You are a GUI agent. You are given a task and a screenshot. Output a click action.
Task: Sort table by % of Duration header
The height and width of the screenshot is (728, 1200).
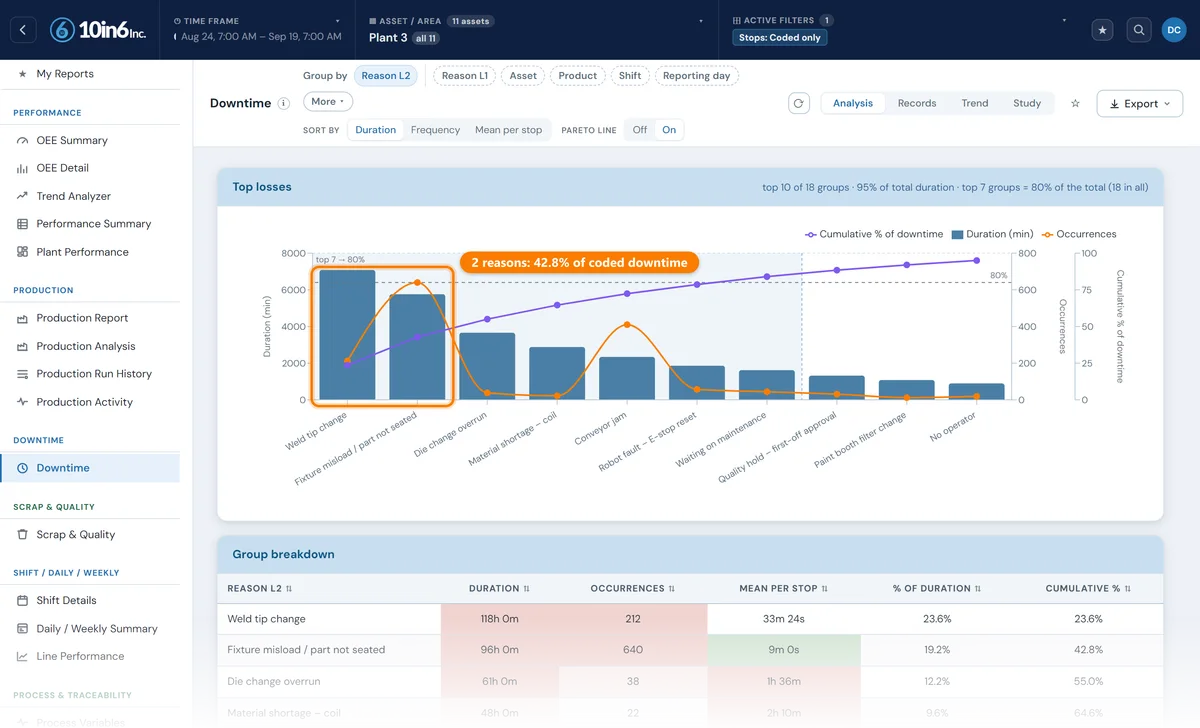pyautogui.click(x=936, y=589)
